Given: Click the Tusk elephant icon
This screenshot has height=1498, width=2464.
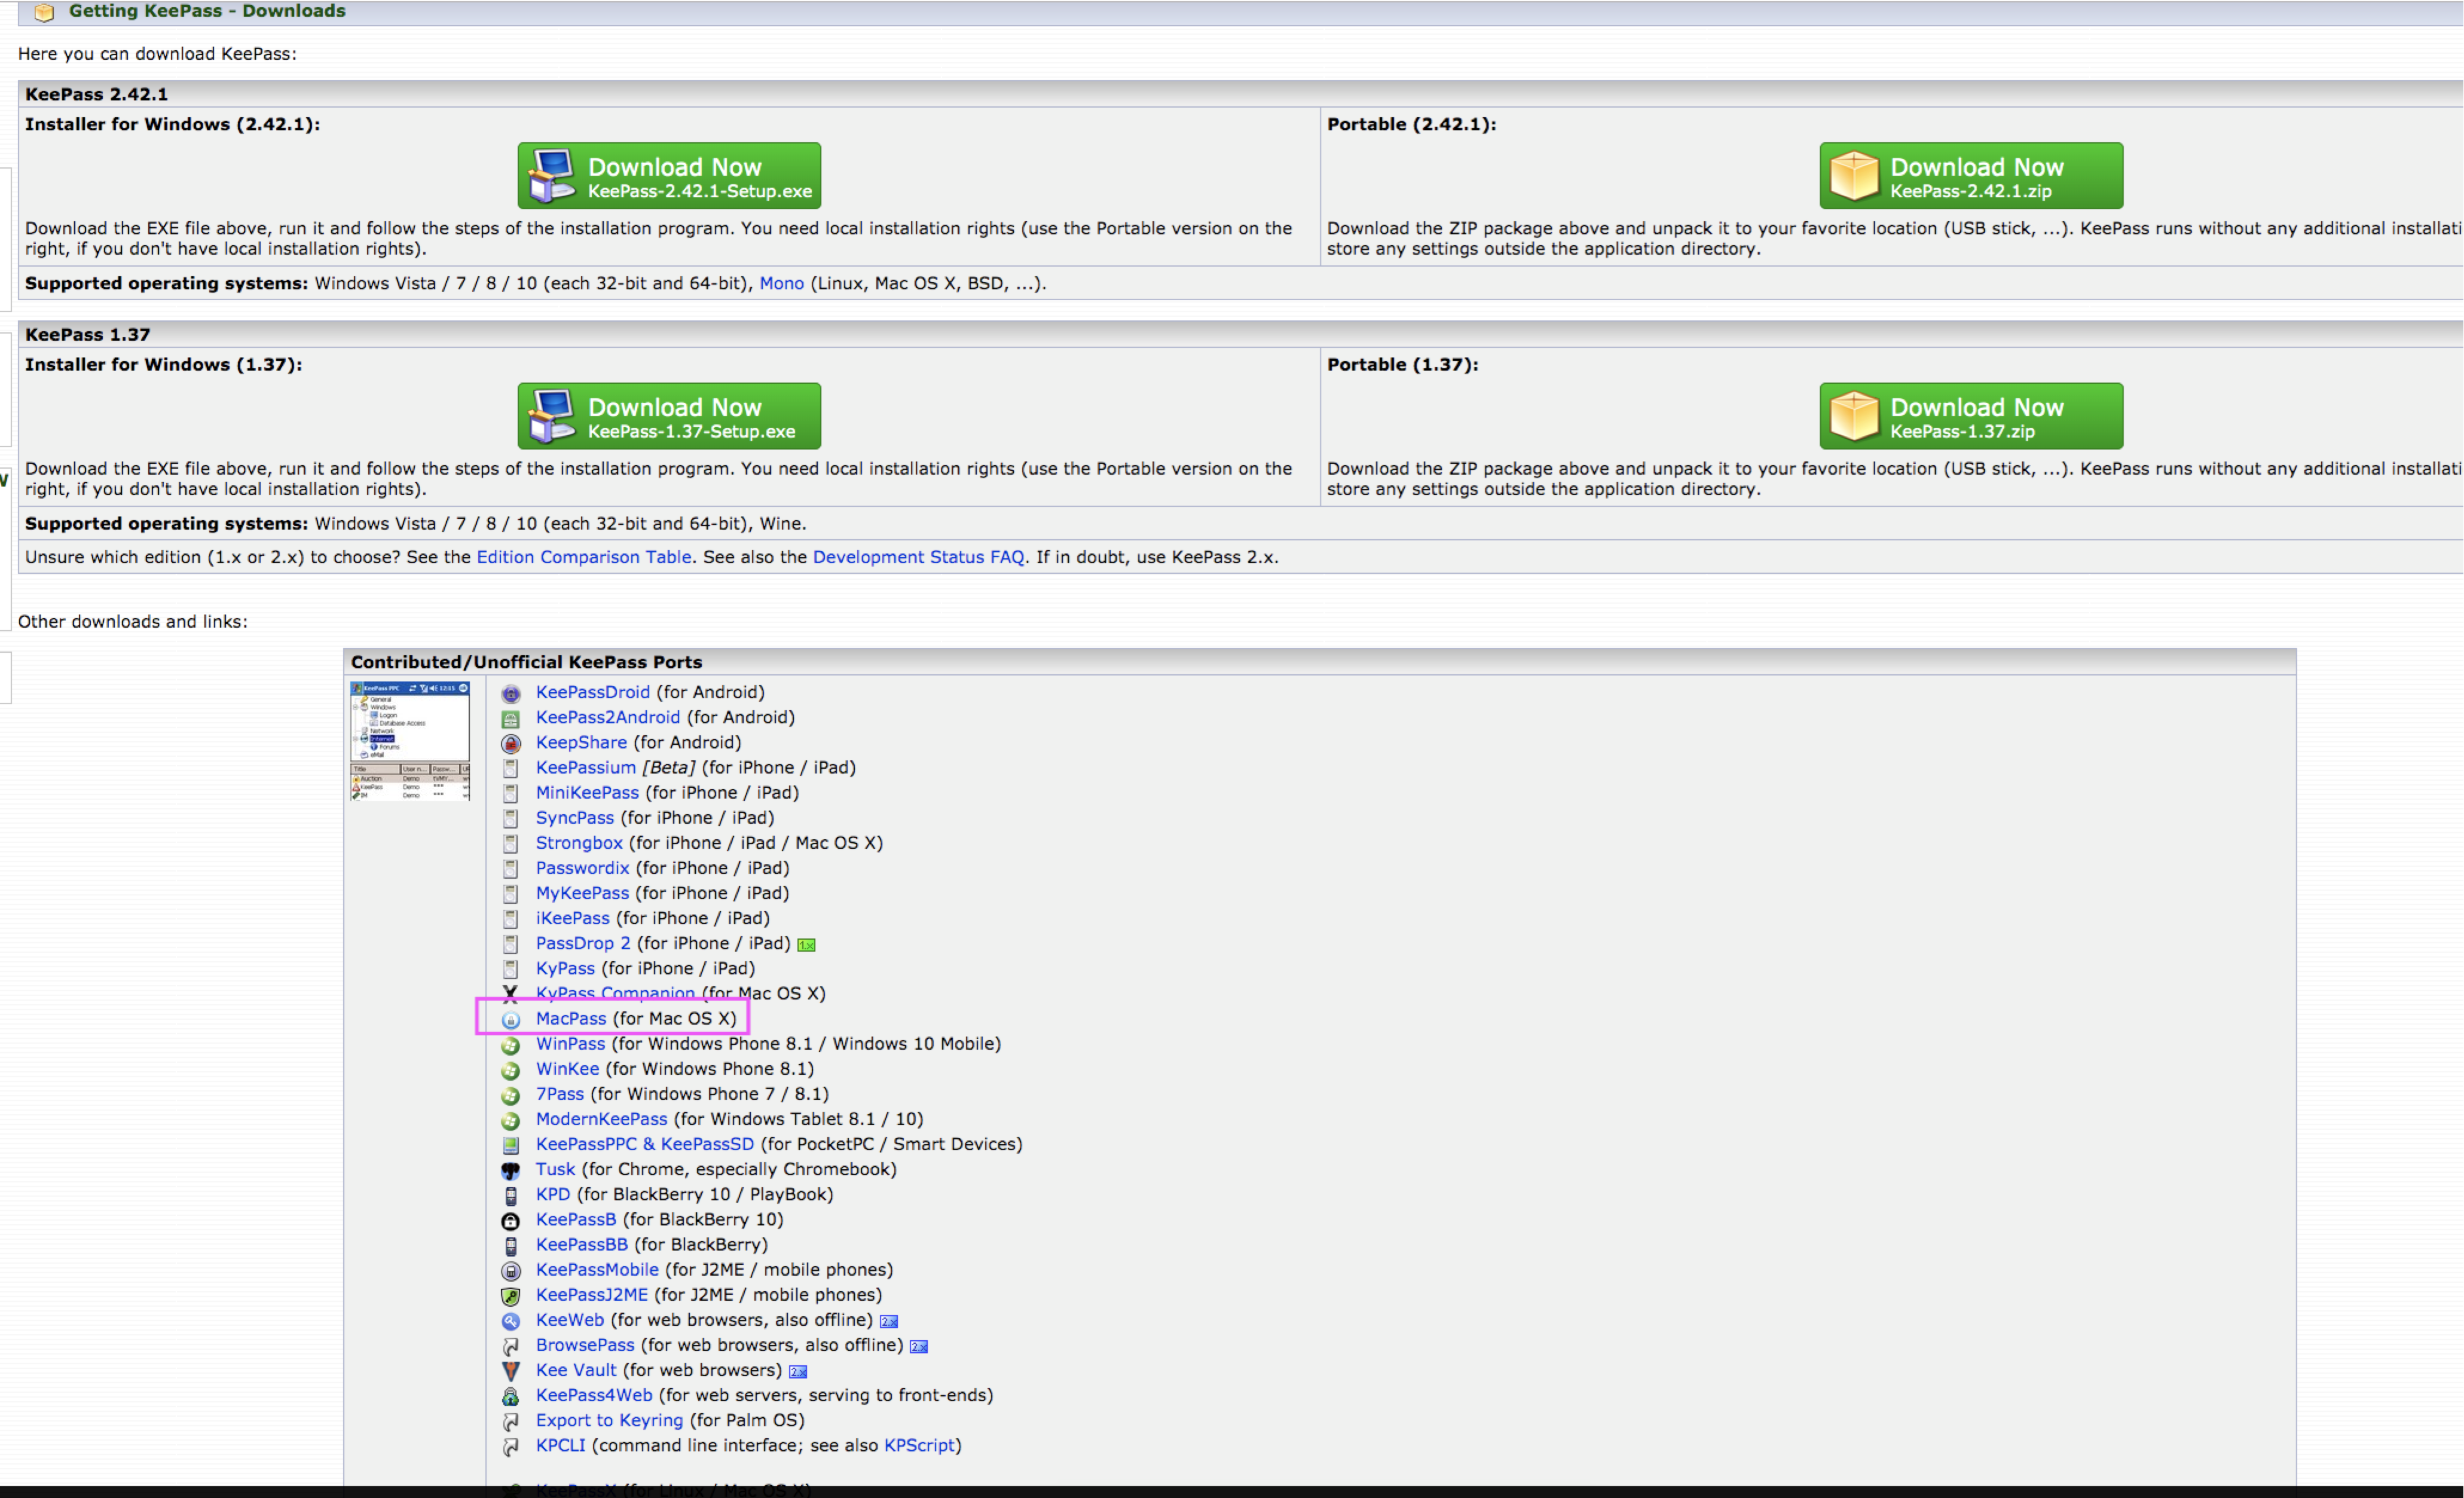Looking at the screenshot, I should pyautogui.click(x=511, y=1170).
